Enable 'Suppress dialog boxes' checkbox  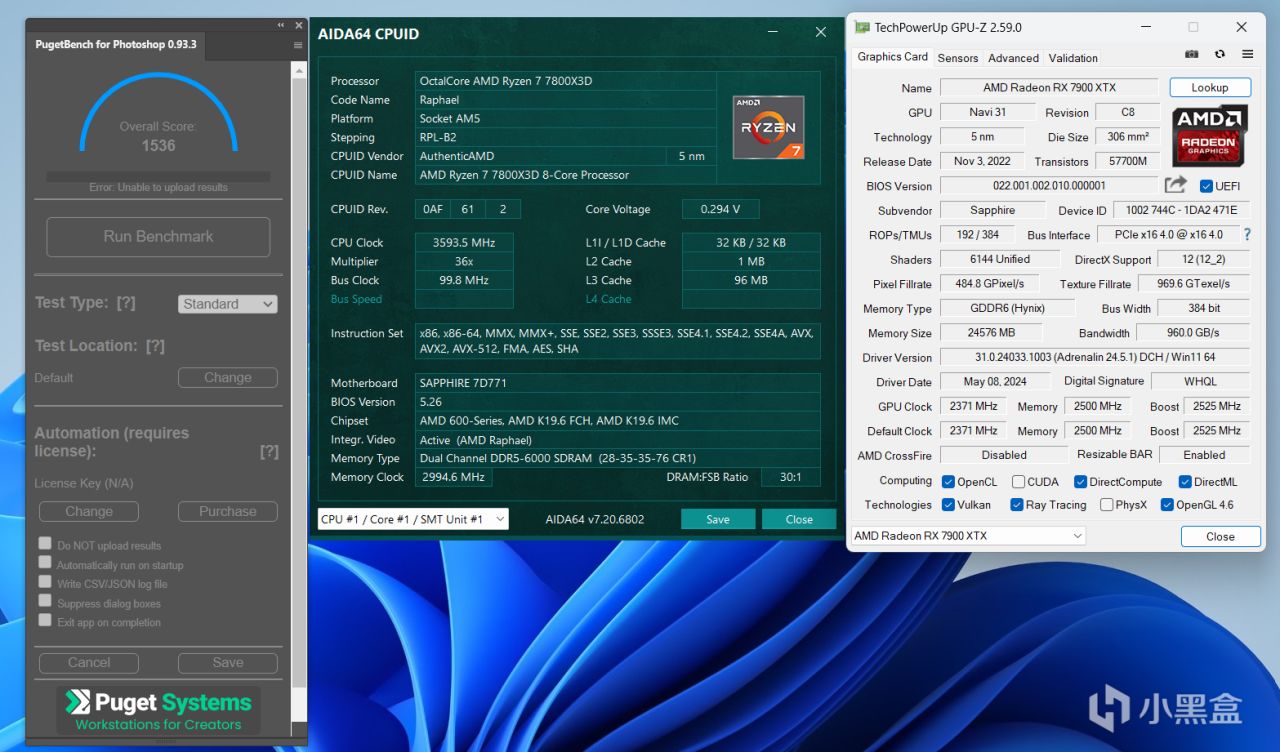point(45,600)
